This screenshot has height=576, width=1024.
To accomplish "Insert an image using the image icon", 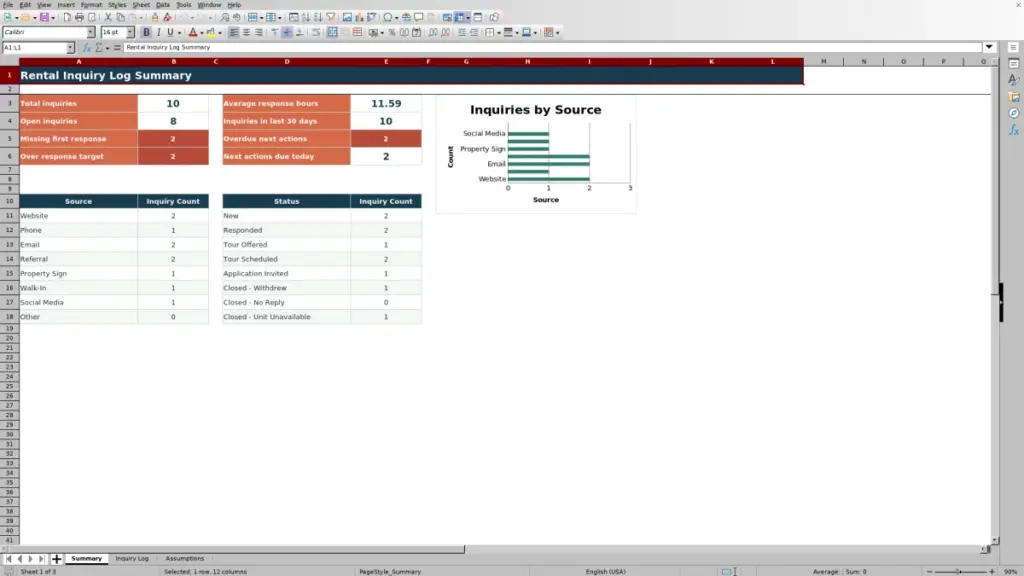I will pos(347,18).
